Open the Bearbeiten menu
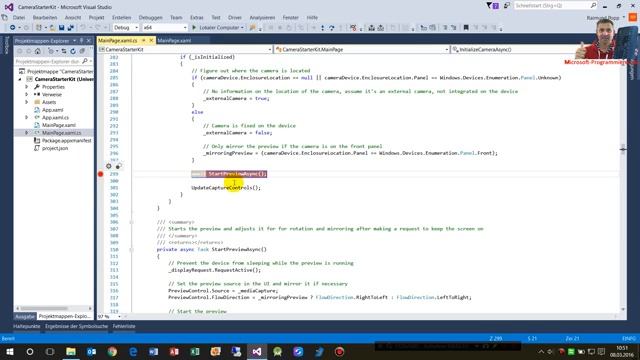Viewport: 640px width, 360px height. click(x=45, y=18)
